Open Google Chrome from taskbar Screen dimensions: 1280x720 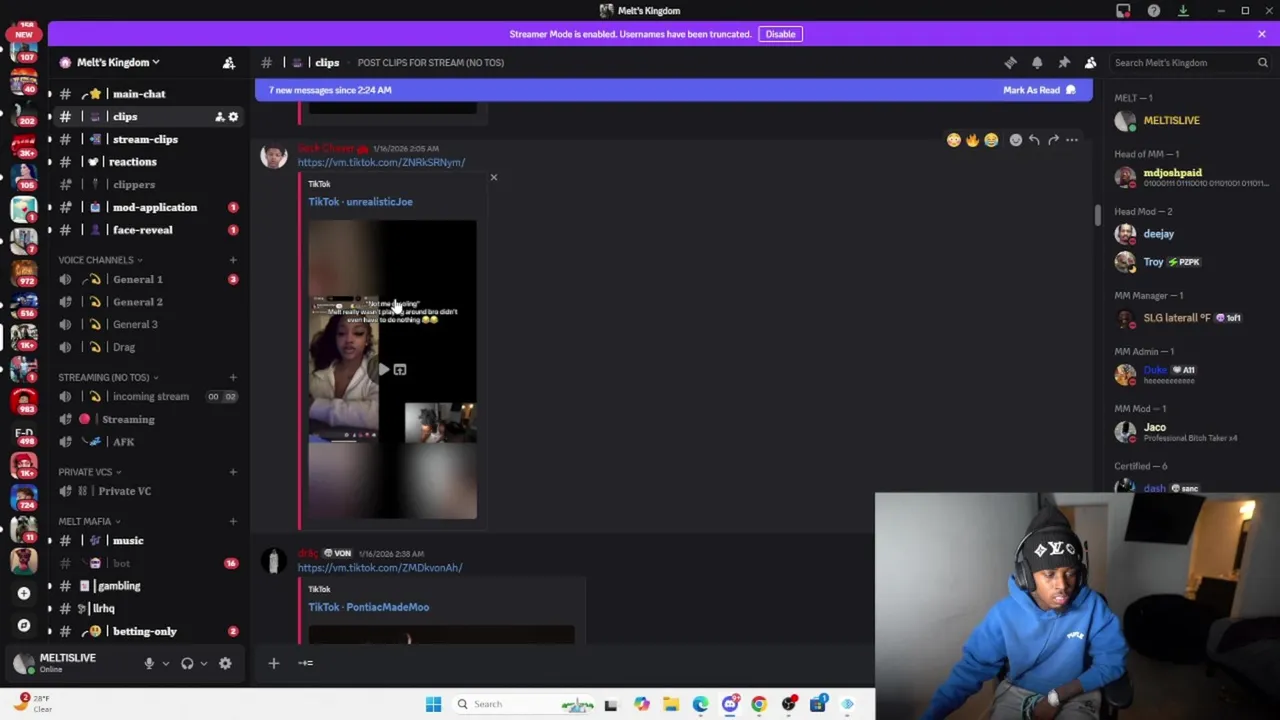(x=759, y=704)
